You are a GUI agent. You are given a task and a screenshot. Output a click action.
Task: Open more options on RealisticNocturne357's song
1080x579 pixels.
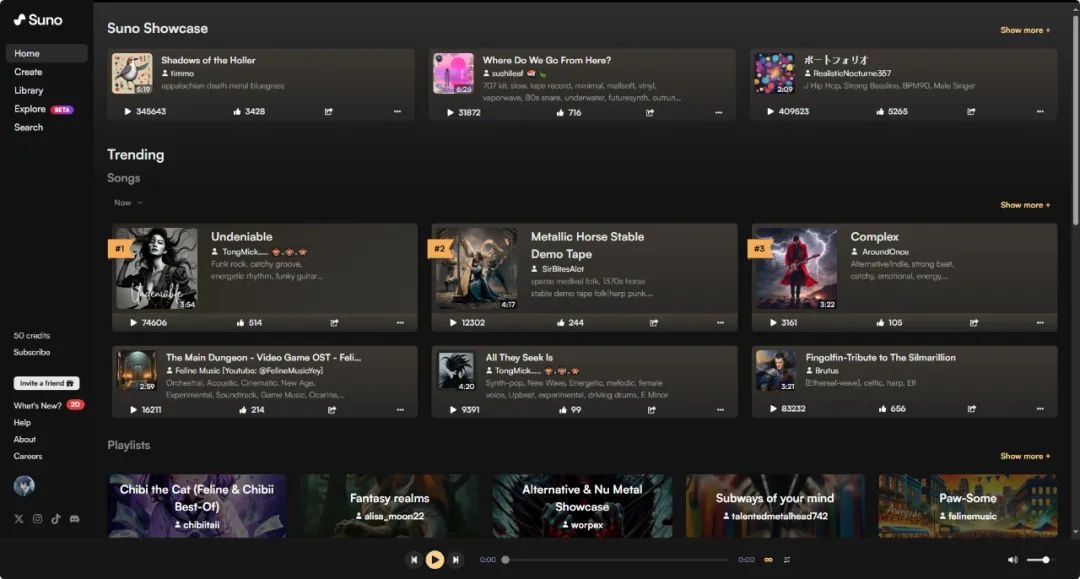[1040, 112]
